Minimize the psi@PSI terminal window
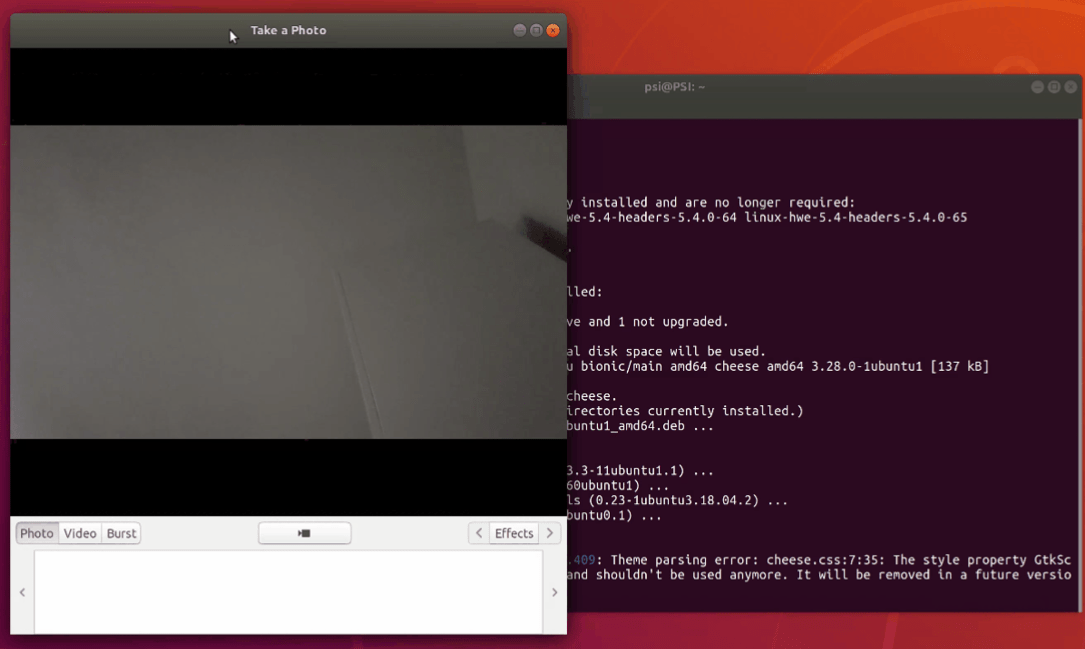1085x649 pixels. point(1037,87)
